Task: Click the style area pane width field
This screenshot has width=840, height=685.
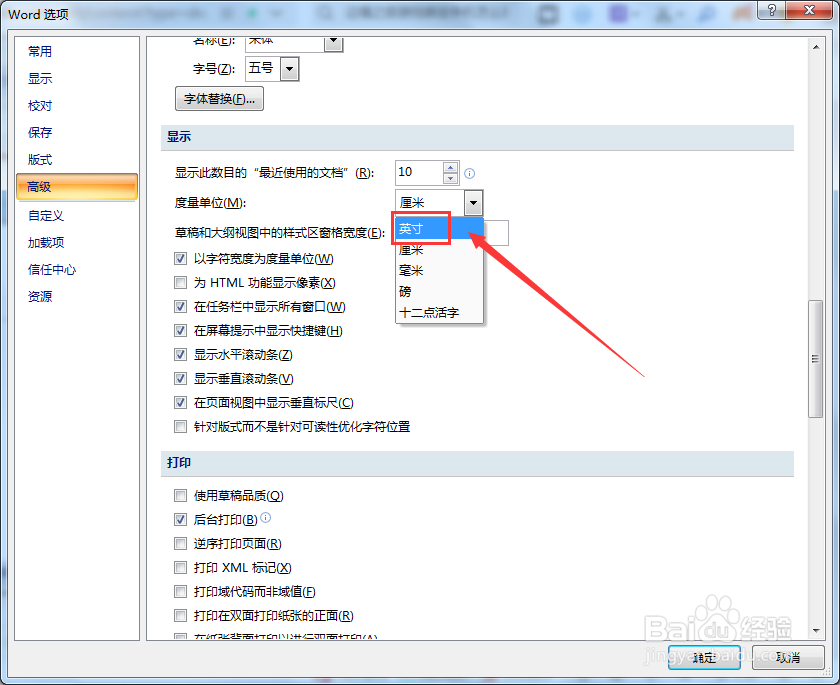Action: coord(496,232)
